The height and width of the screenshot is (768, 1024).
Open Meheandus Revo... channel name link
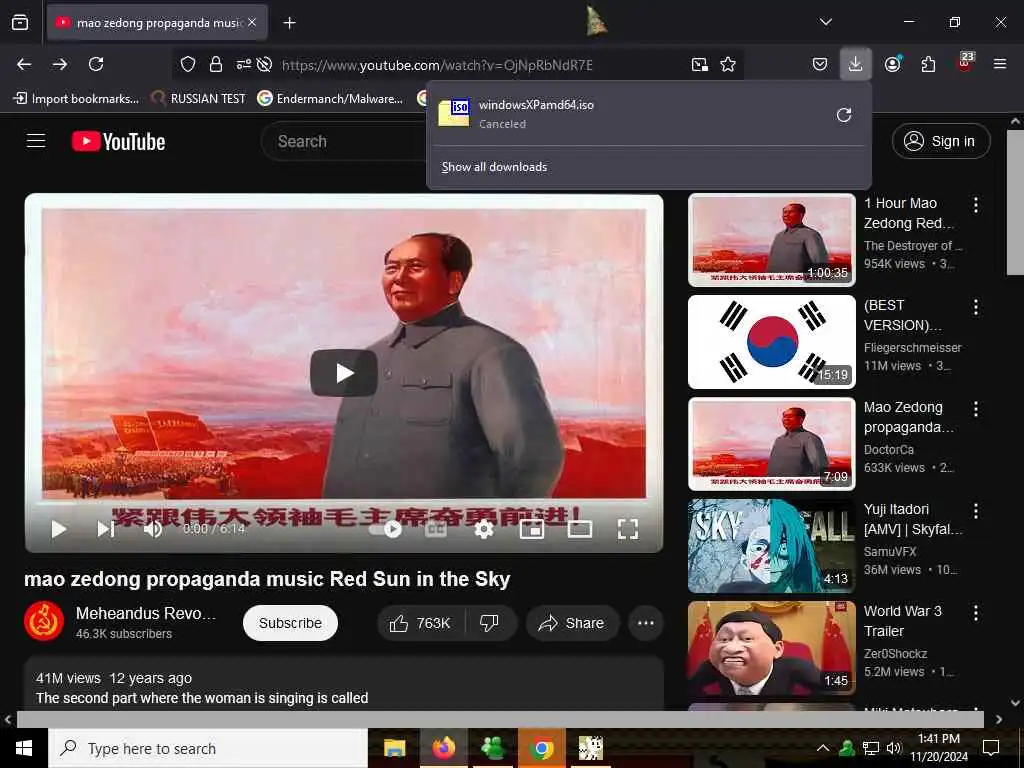[146, 613]
